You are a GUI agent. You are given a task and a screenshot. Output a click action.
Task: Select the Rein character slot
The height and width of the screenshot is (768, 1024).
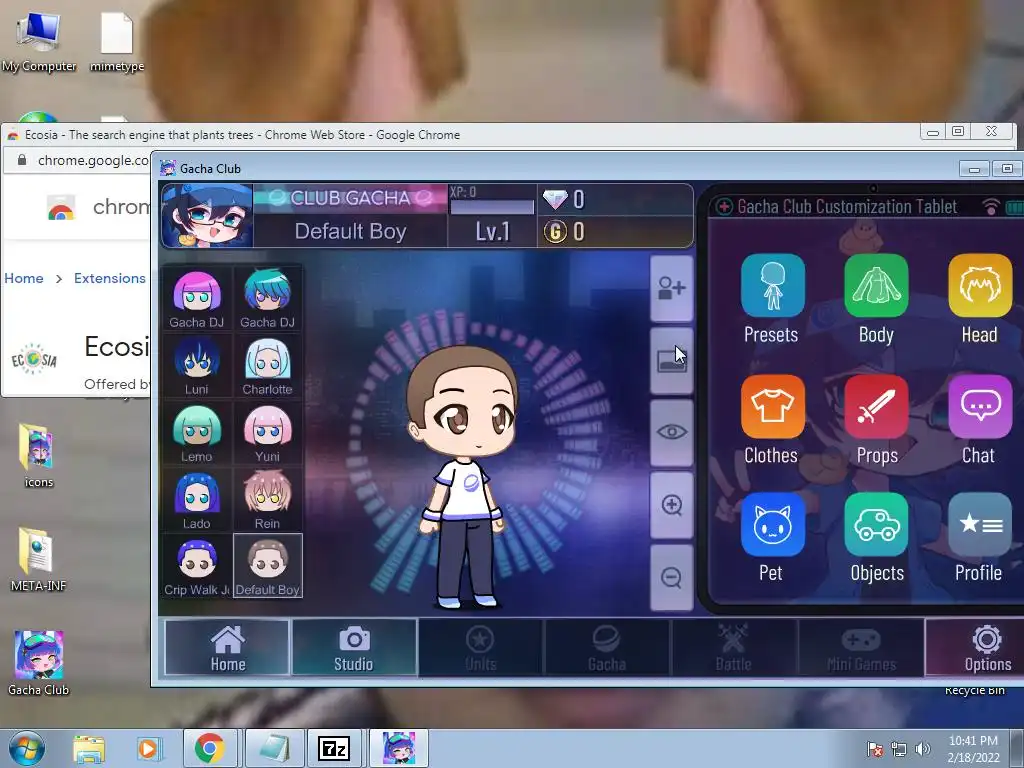(x=267, y=499)
